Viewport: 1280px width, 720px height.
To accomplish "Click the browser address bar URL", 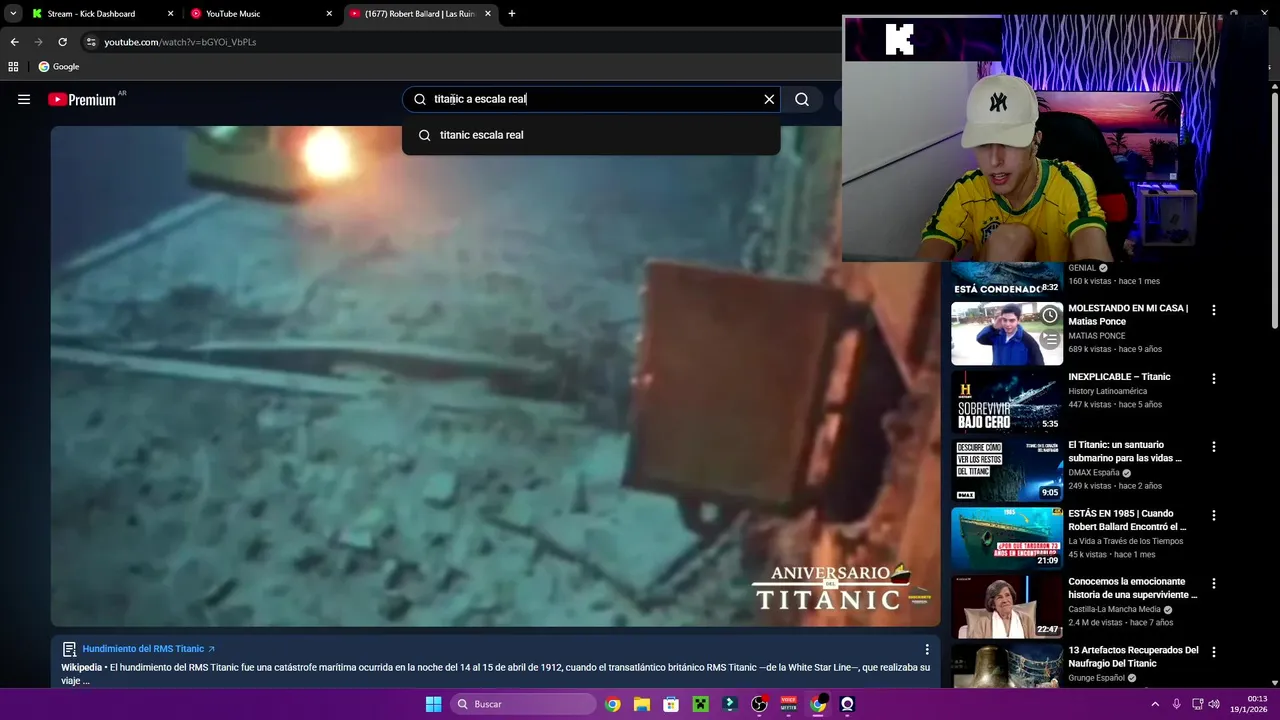I will pyautogui.click(x=180, y=42).
